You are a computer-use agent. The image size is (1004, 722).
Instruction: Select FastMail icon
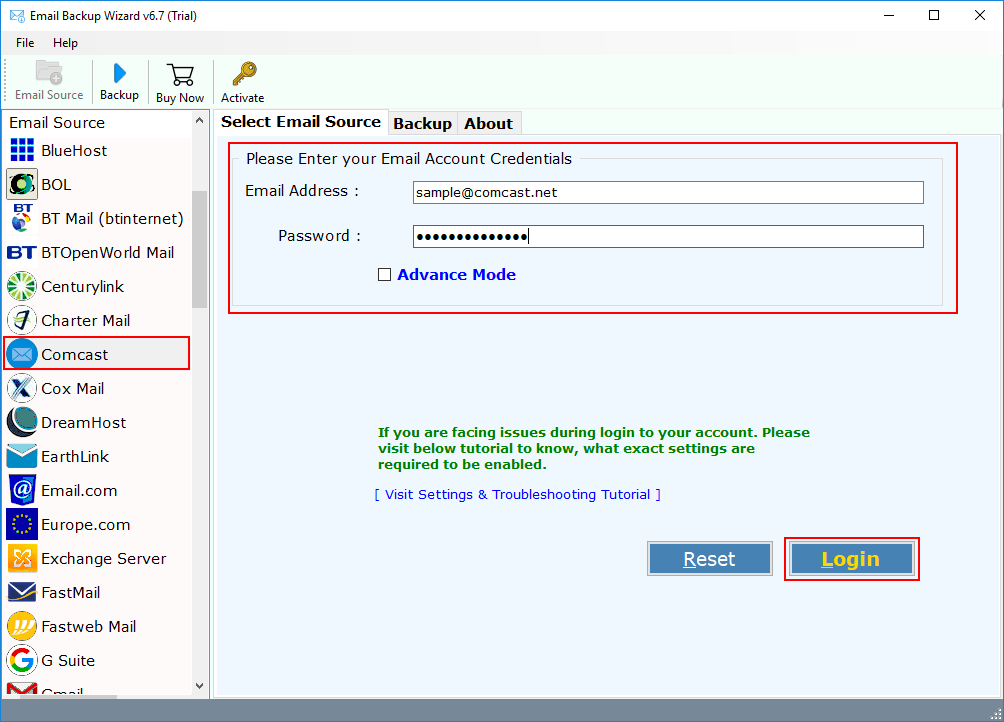[x=22, y=592]
